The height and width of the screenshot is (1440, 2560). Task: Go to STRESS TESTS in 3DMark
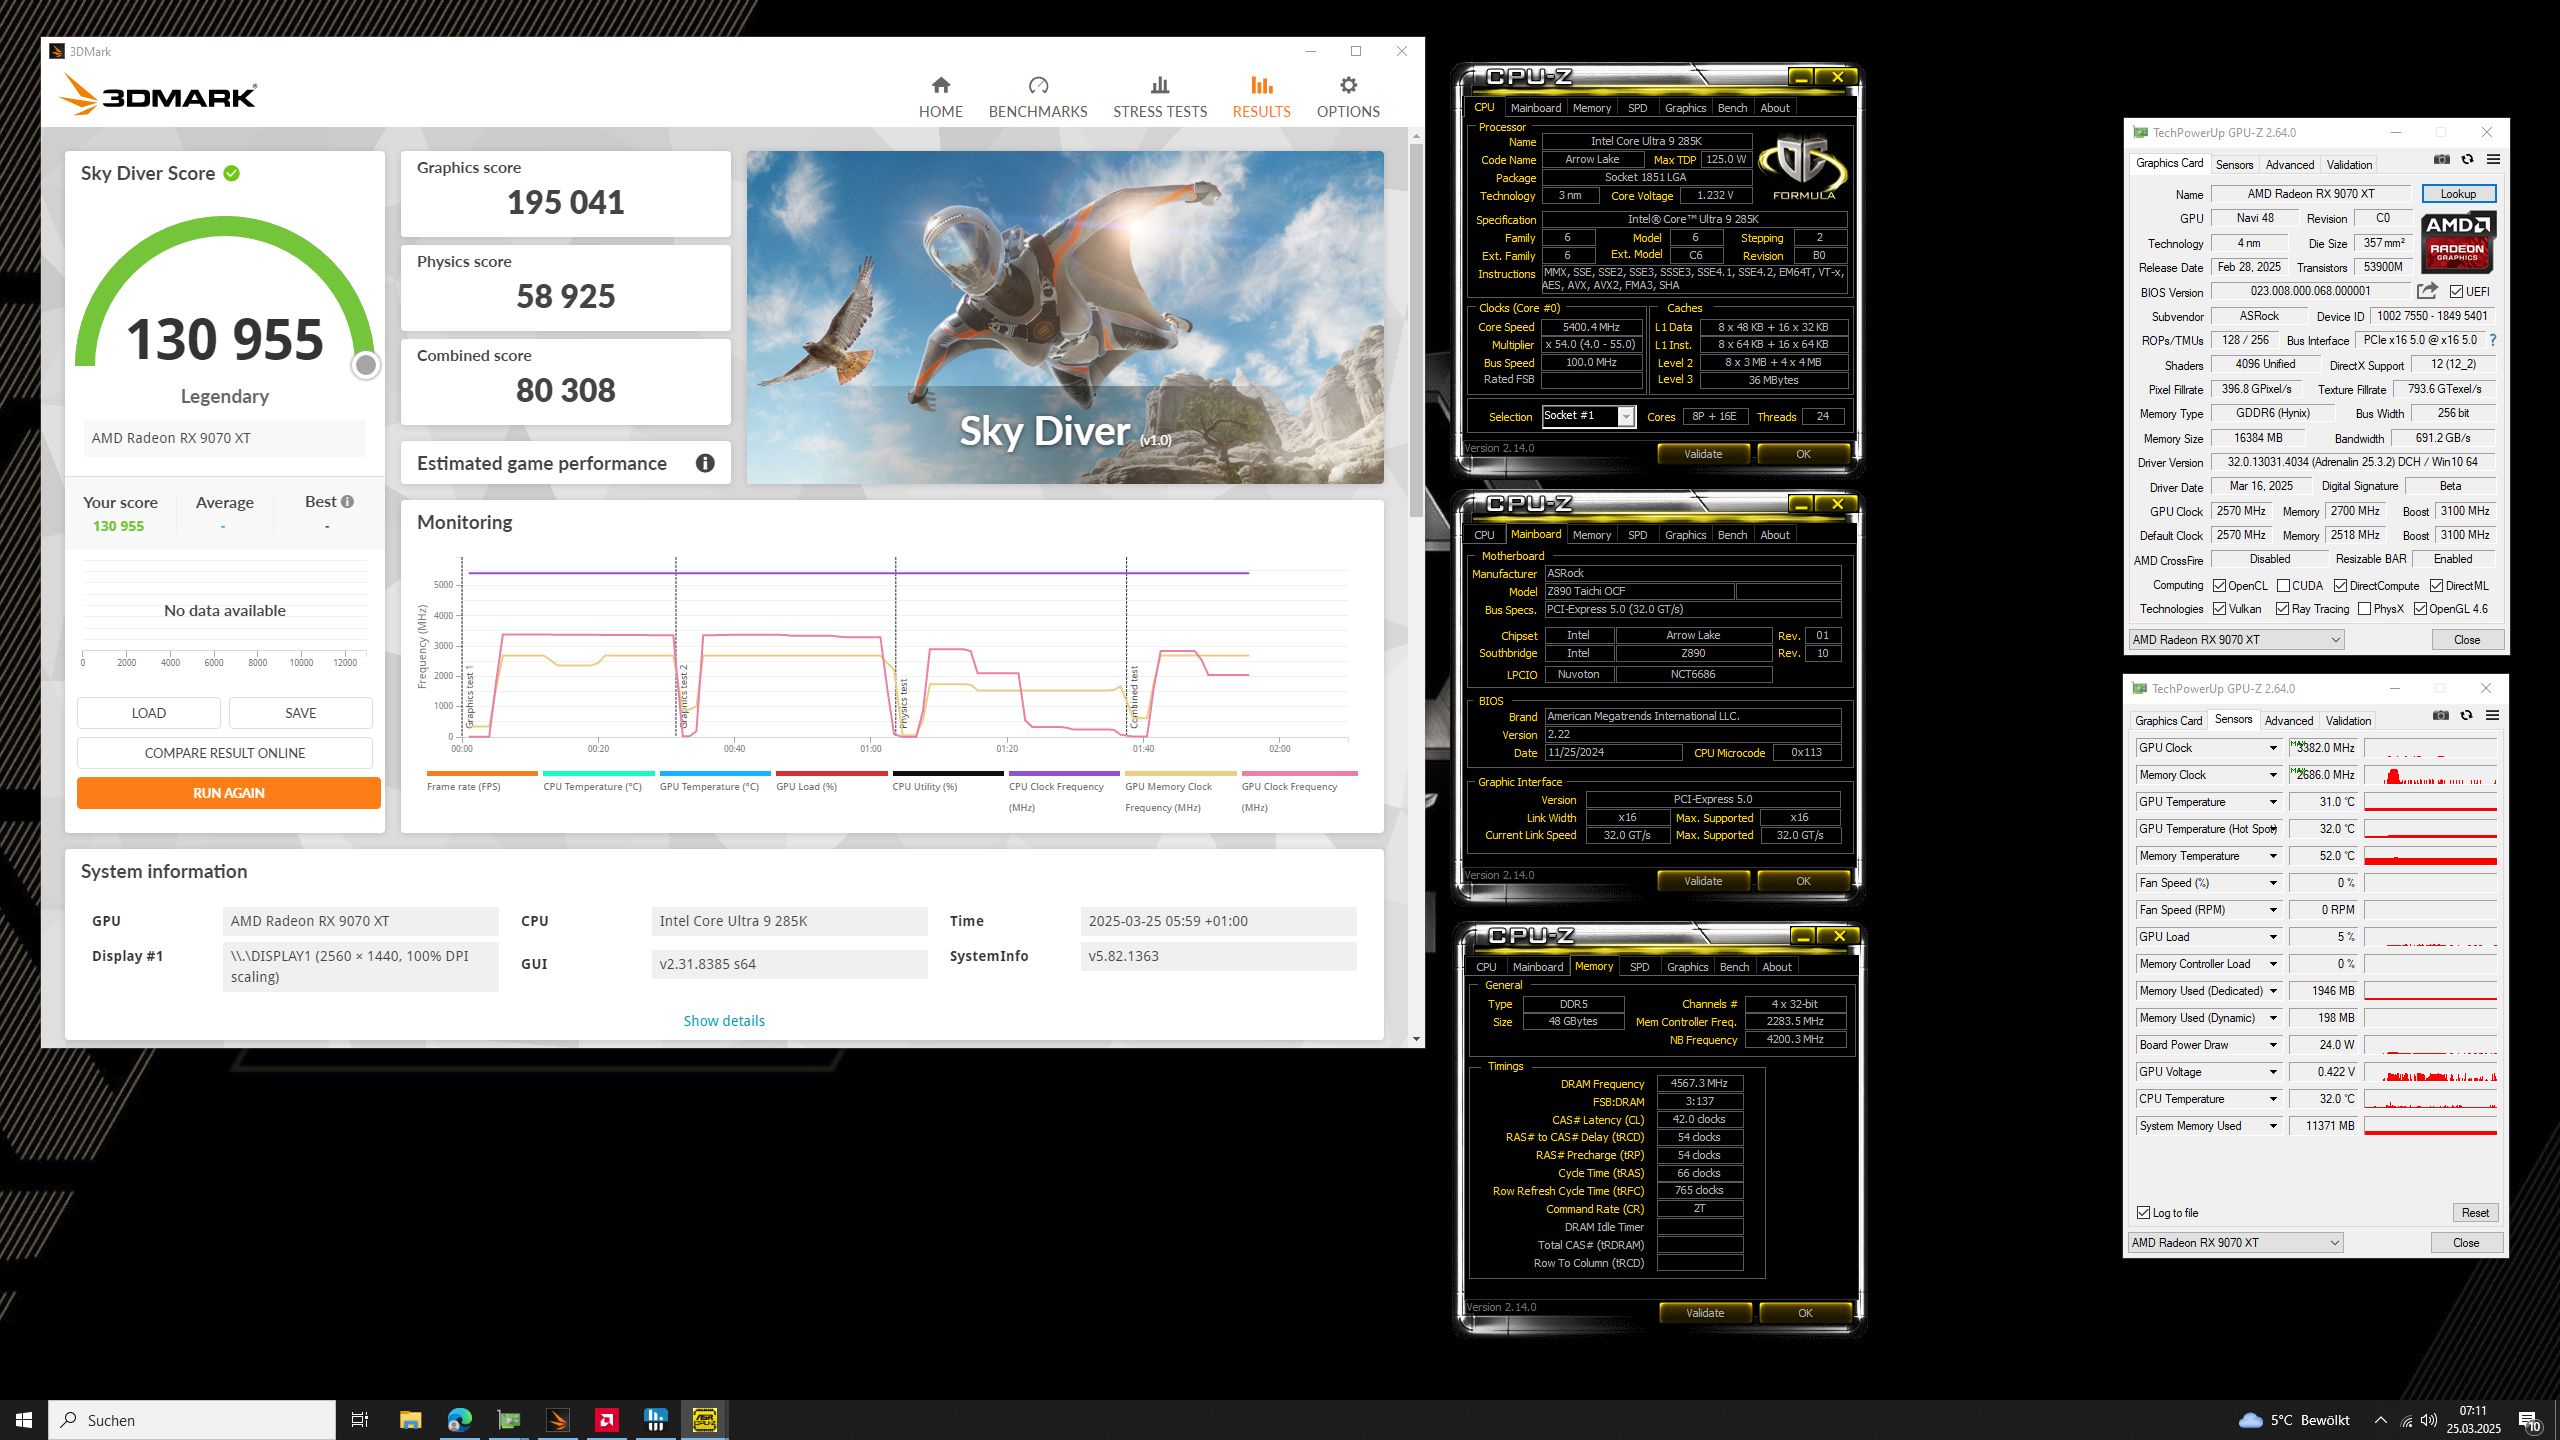click(1160, 98)
